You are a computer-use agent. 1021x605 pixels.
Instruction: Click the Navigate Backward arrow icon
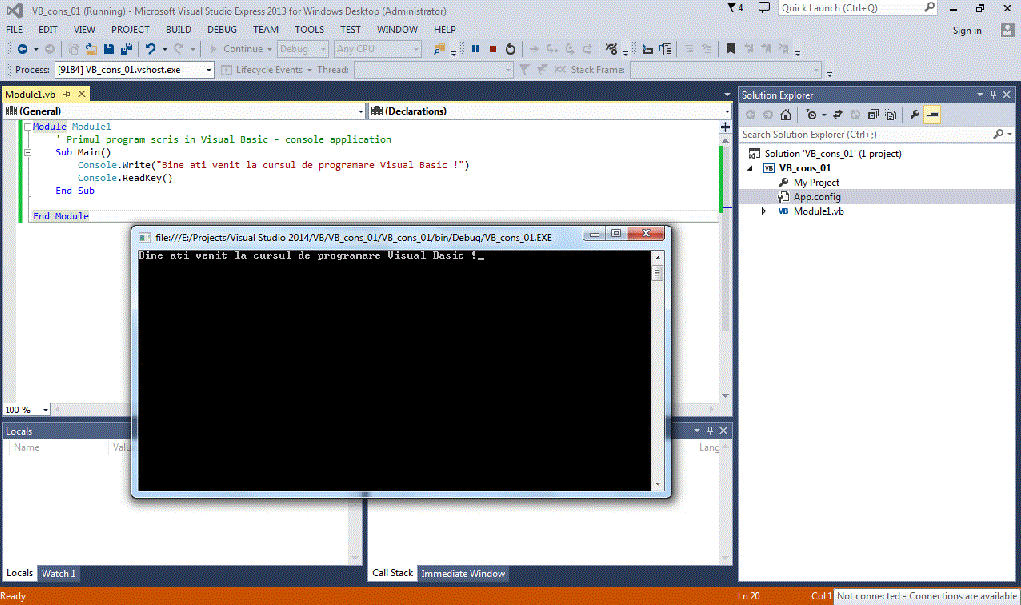23,49
